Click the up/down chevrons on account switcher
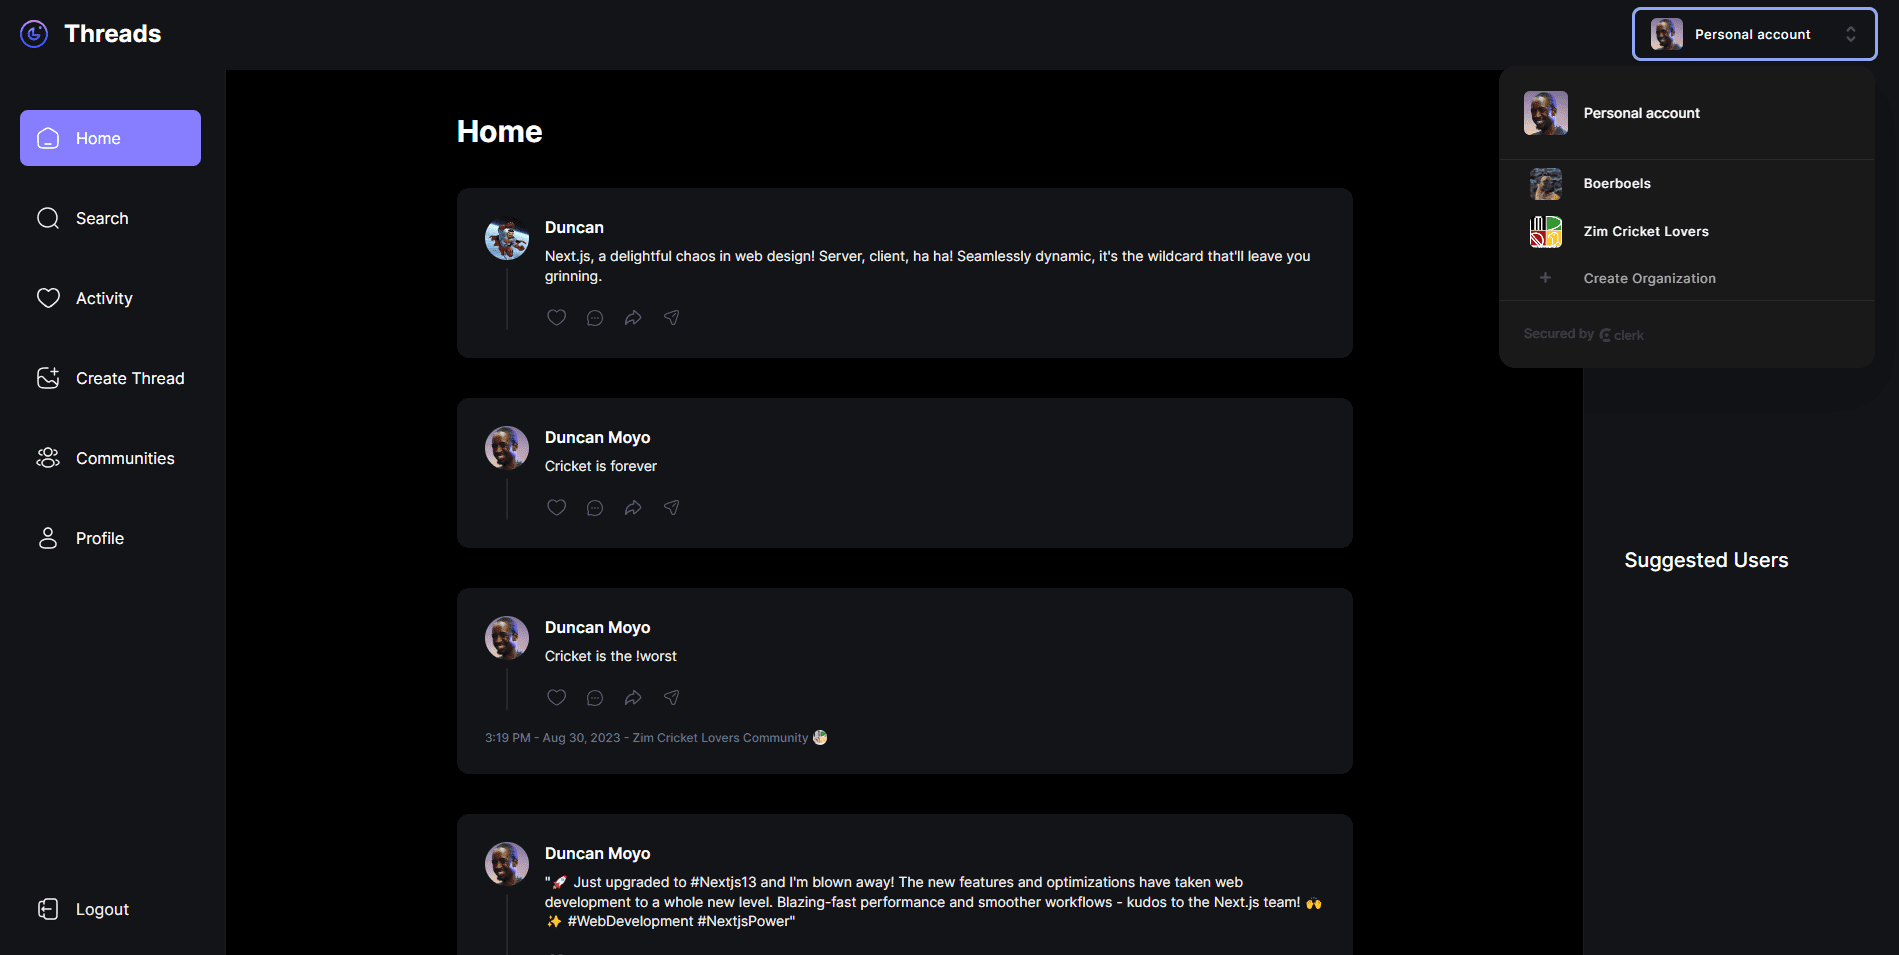The height and width of the screenshot is (955, 1899). click(1852, 33)
